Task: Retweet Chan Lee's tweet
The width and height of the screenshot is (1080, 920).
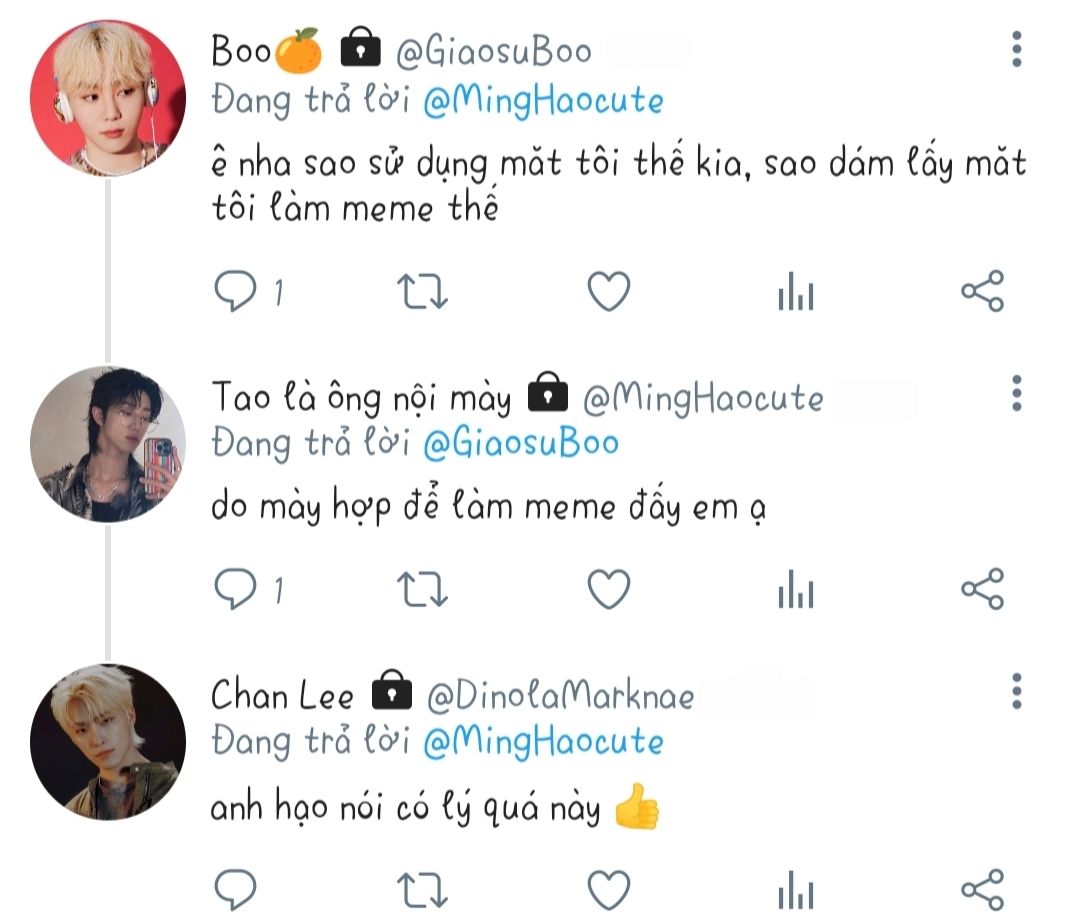Action: point(423,889)
